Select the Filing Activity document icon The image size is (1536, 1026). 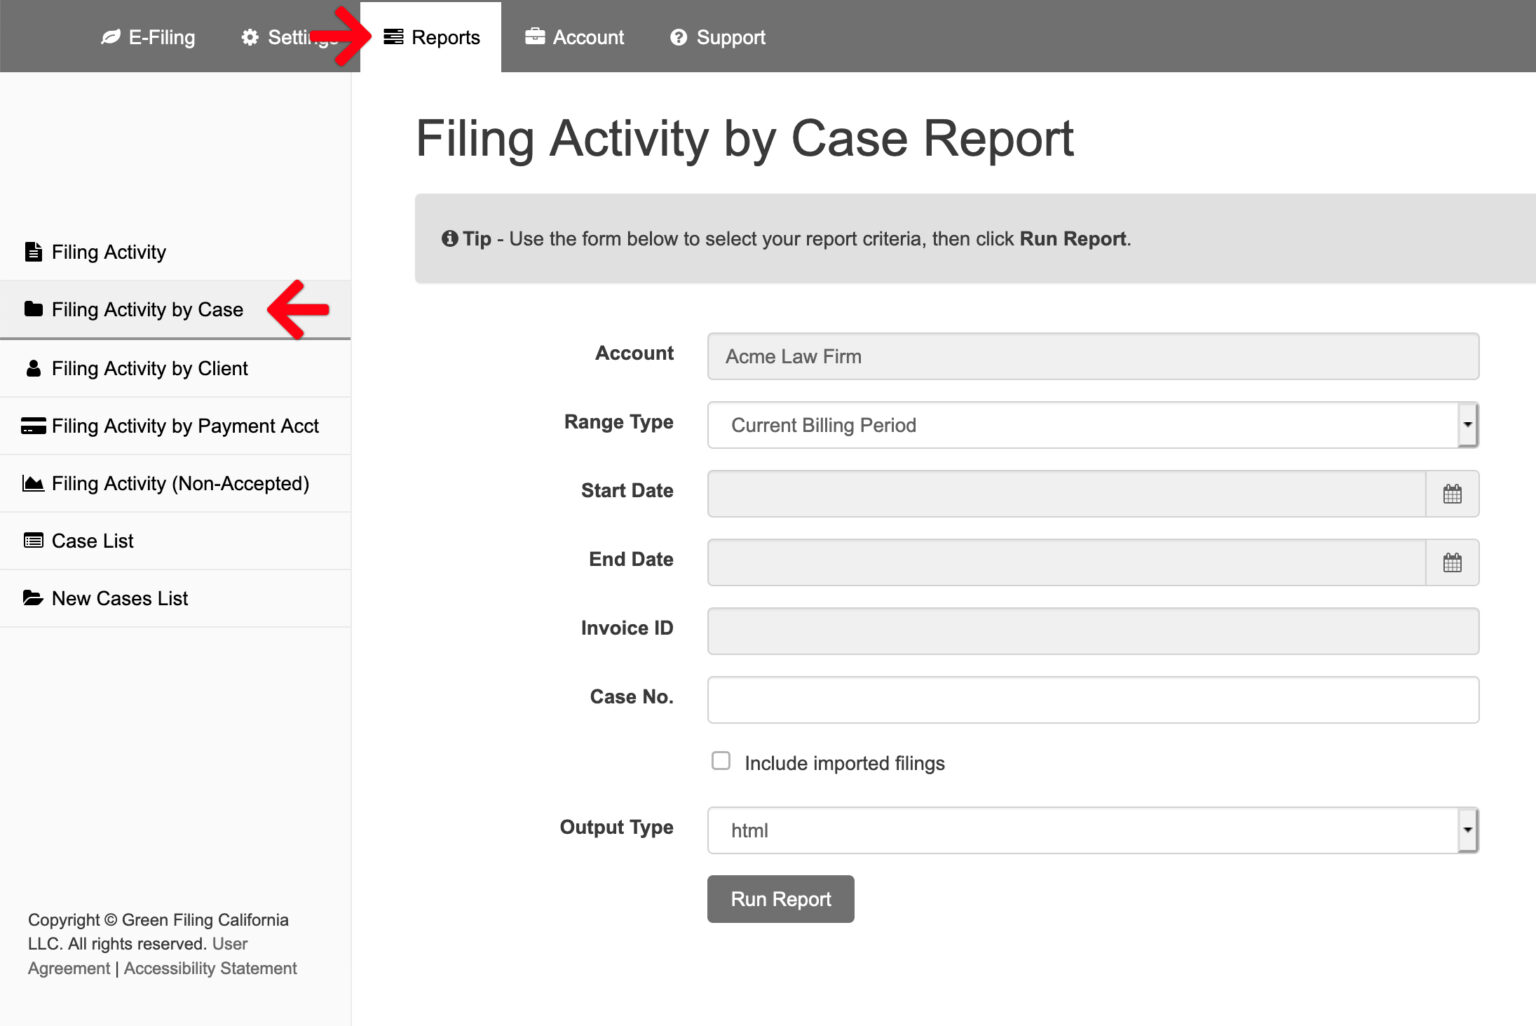click(x=33, y=251)
